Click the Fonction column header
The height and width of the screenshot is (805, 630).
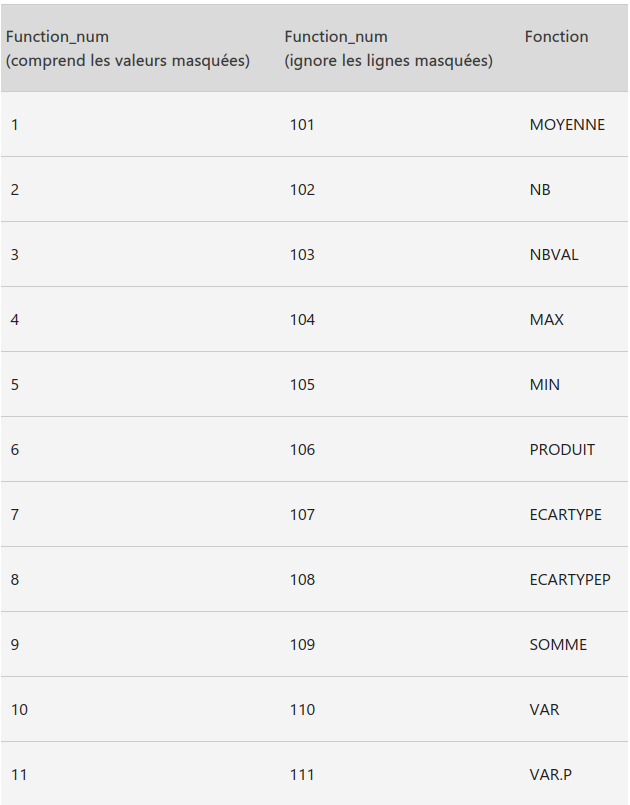[556, 36]
